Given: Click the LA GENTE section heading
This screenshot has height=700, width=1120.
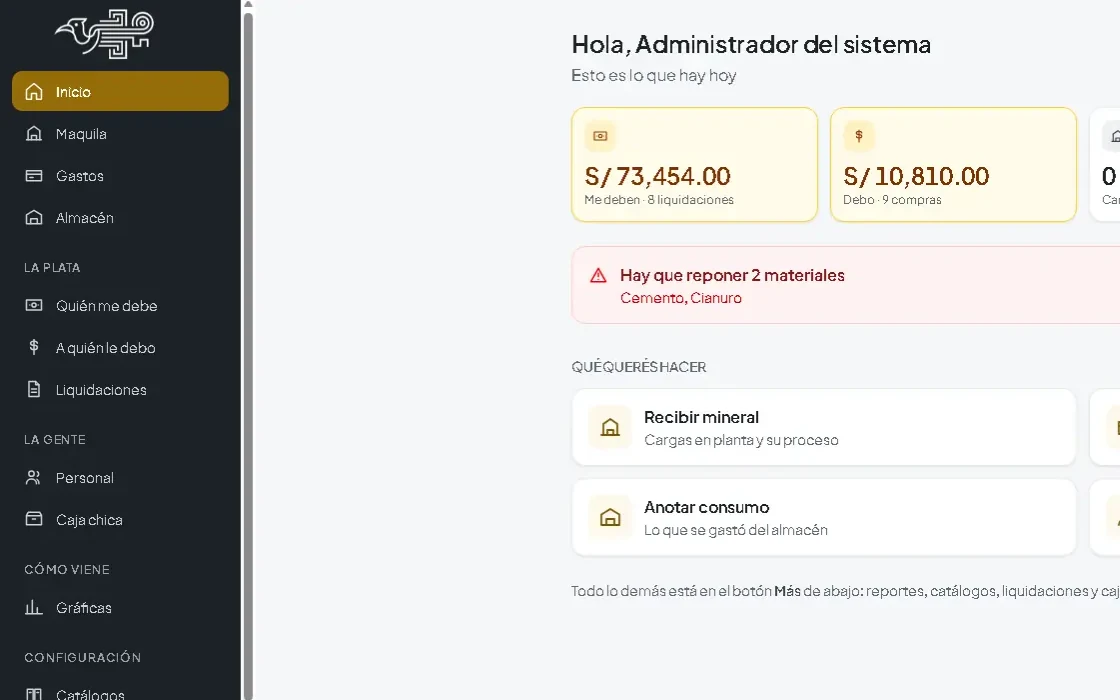Looking at the screenshot, I should 55,440.
